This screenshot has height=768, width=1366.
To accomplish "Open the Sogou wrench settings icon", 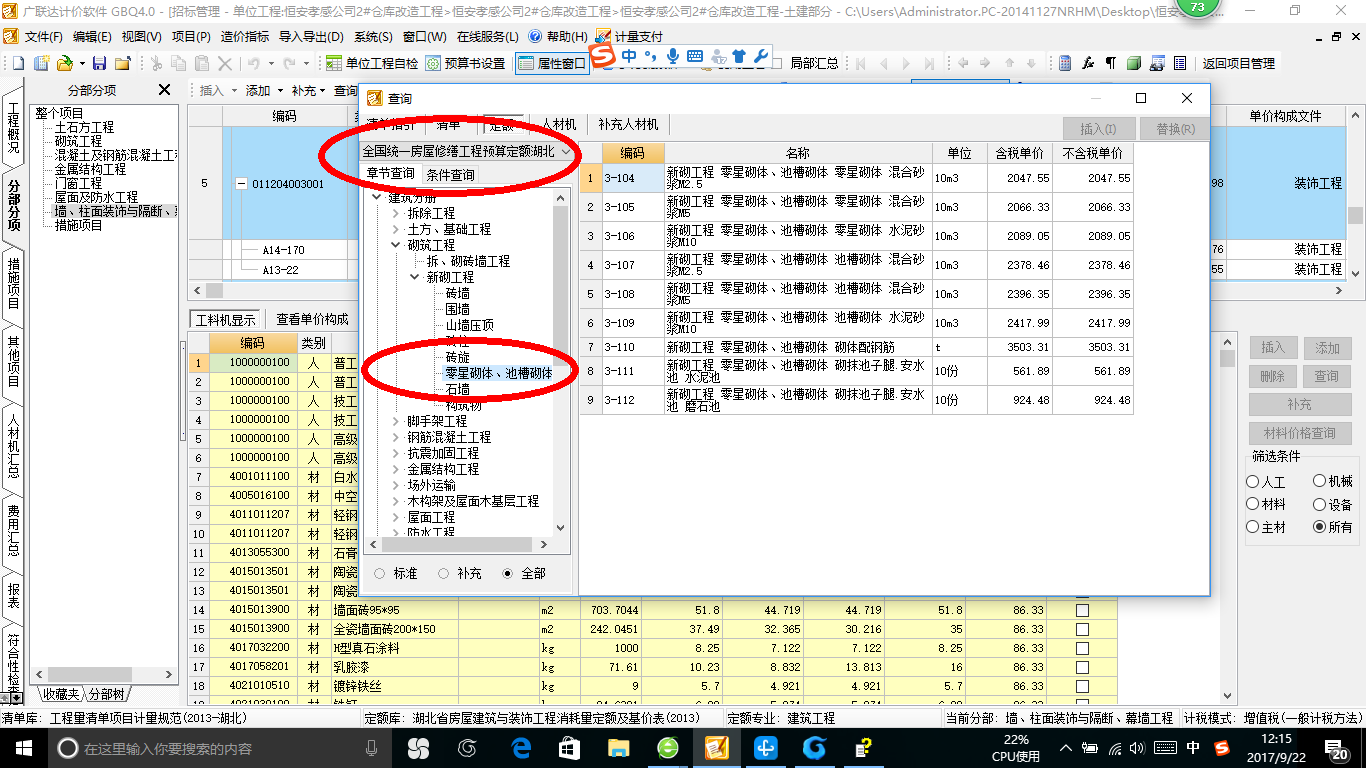I will point(760,56).
